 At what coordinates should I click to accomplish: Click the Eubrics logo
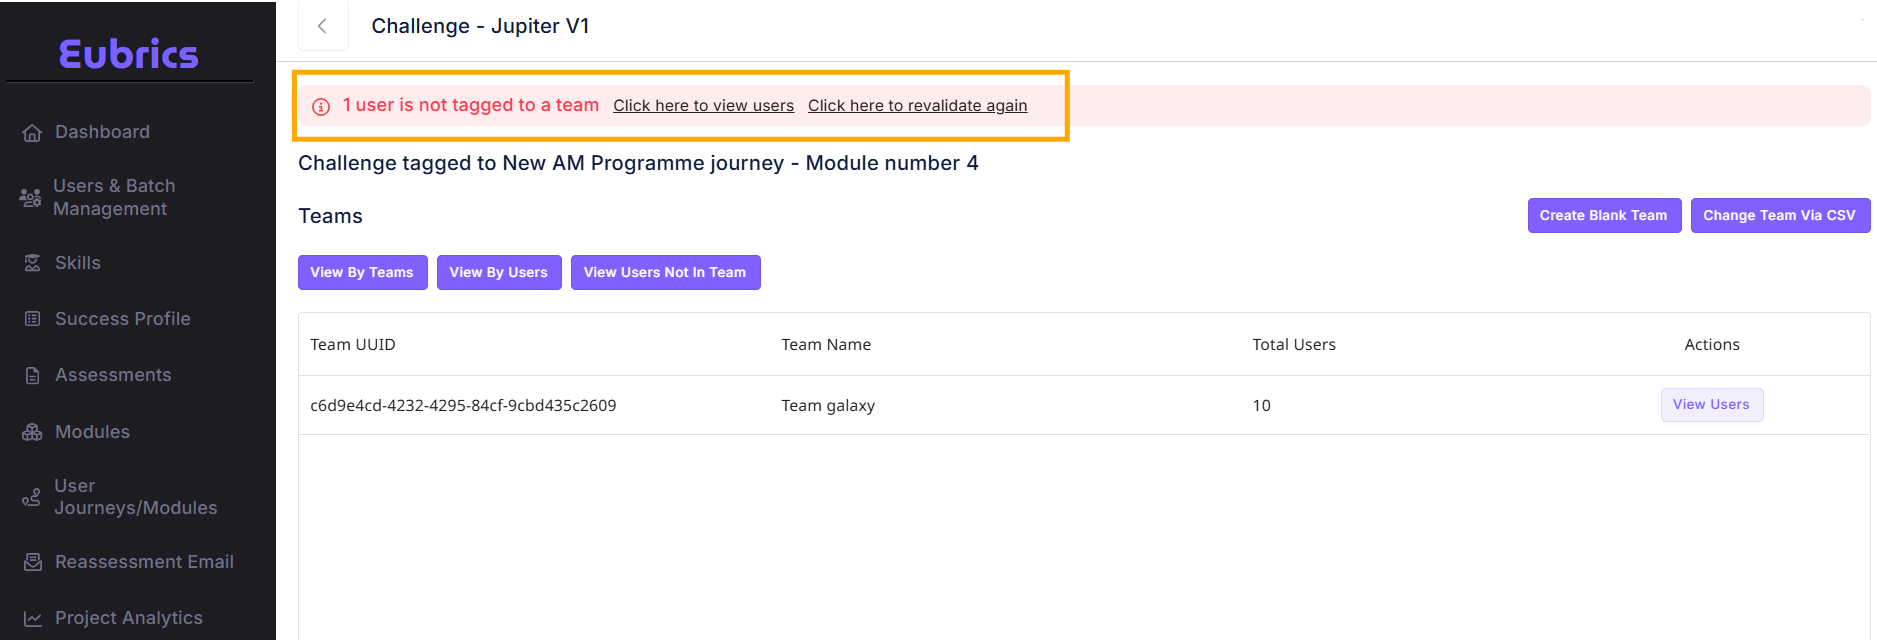[x=129, y=54]
